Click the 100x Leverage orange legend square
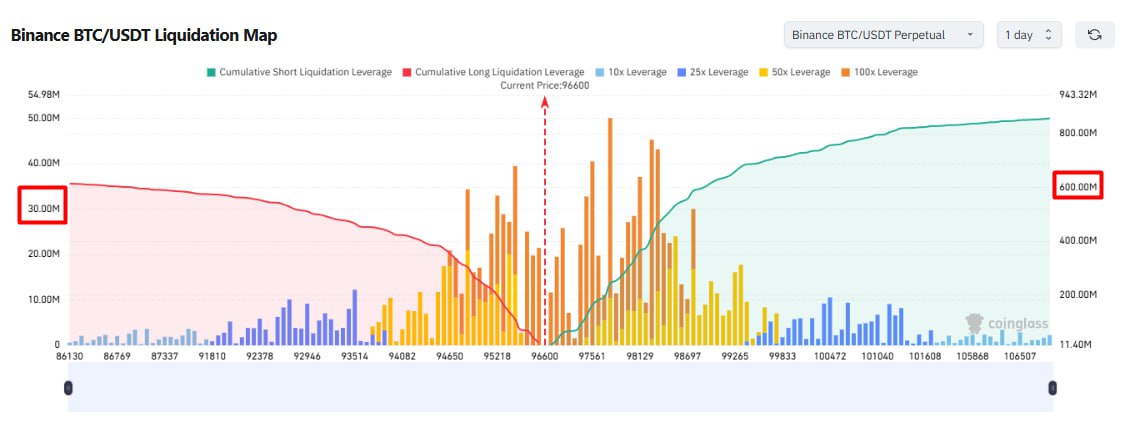 848,72
